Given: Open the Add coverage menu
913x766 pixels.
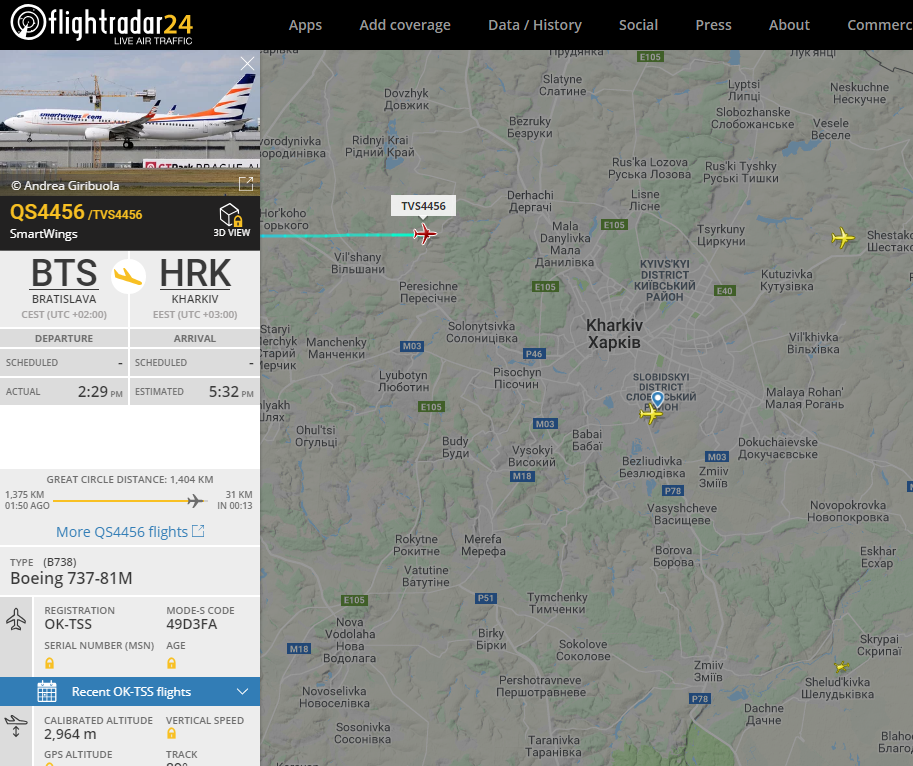Looking at the screenshot, I should coord(405,25).
